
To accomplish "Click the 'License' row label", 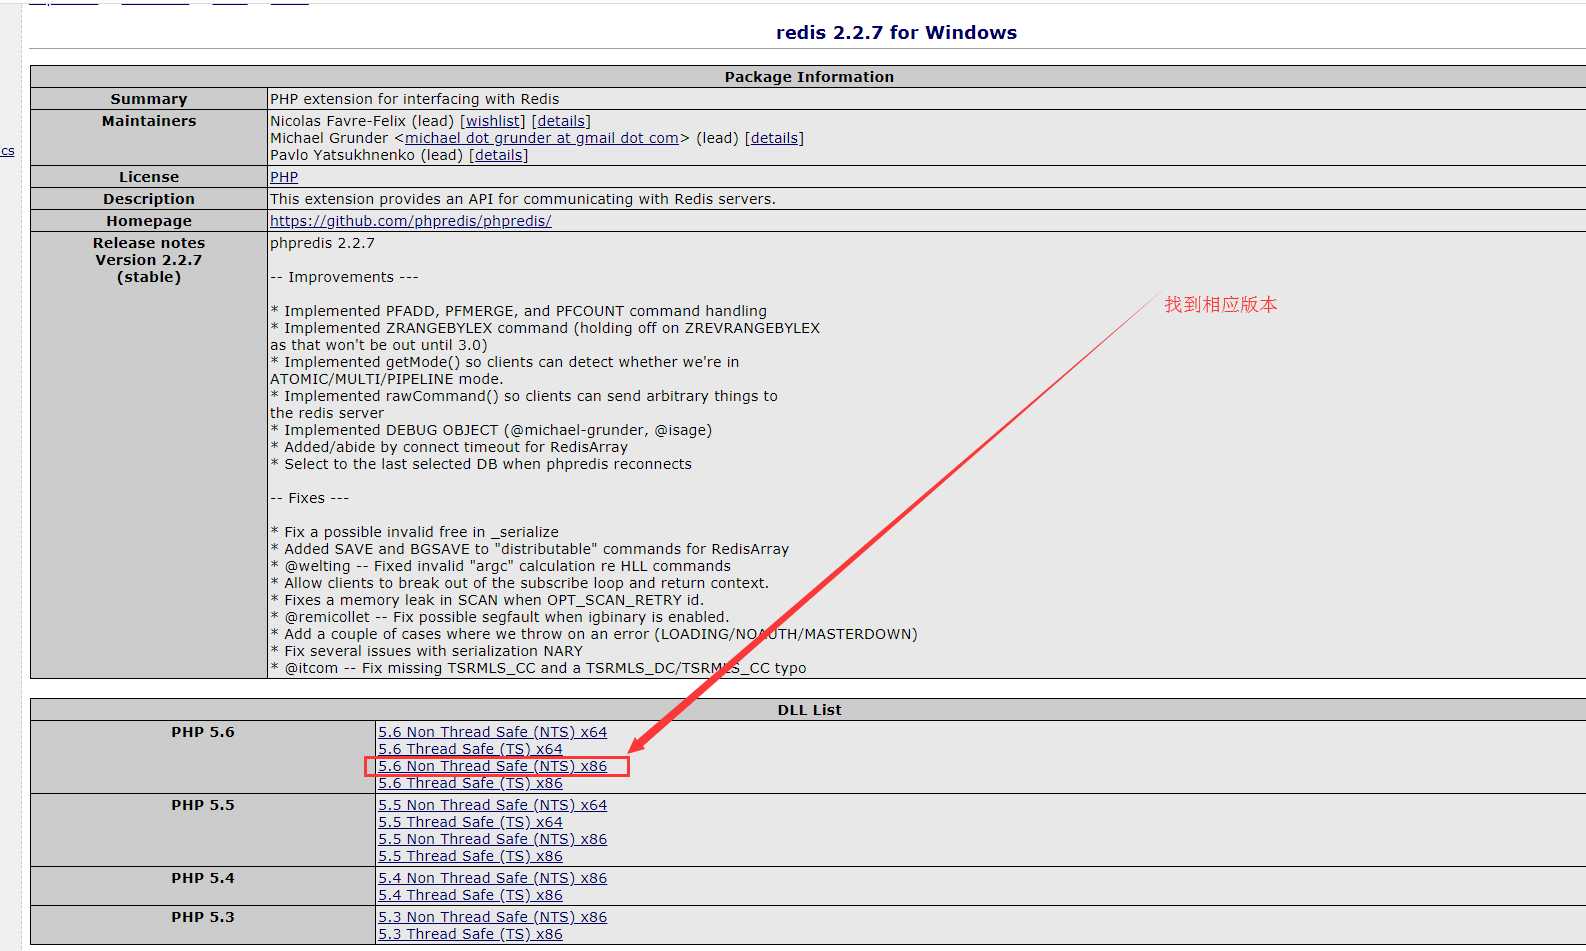I will [x=149, y=177].
